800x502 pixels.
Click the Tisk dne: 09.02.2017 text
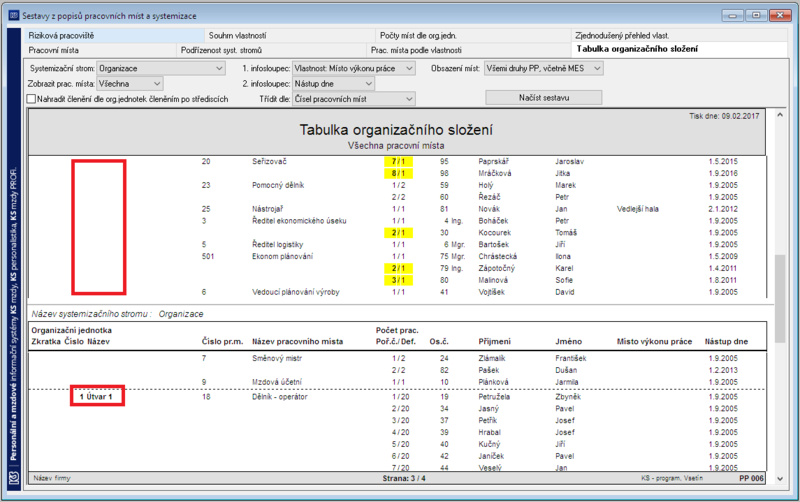(724, 116)
